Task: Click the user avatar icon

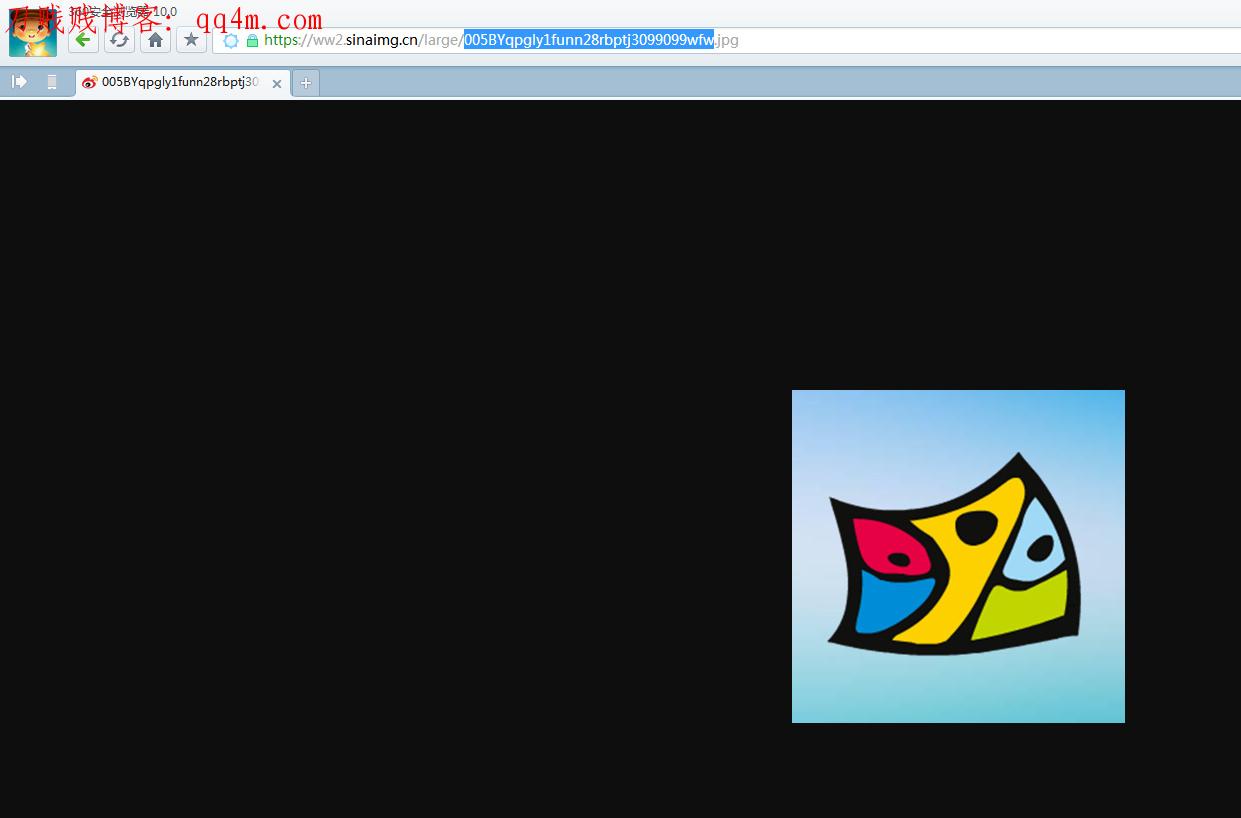Action: (32, 35)
